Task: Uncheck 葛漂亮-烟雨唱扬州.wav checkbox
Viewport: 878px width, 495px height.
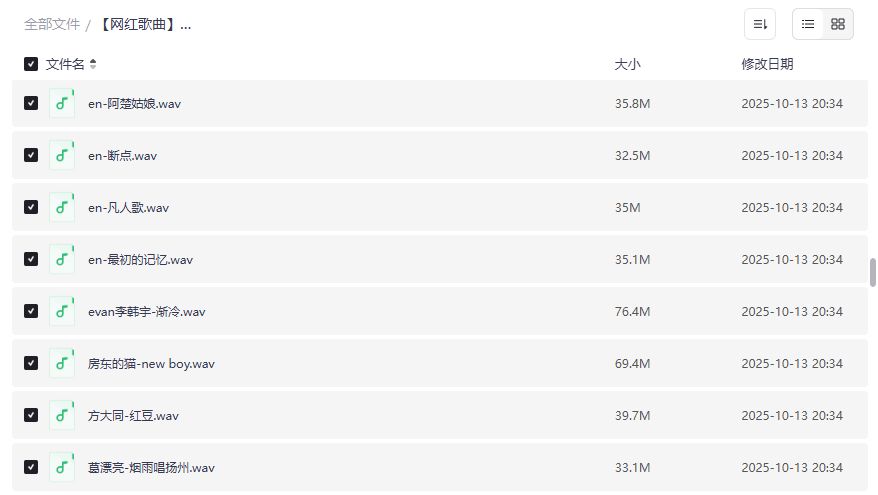Action: 31,467
